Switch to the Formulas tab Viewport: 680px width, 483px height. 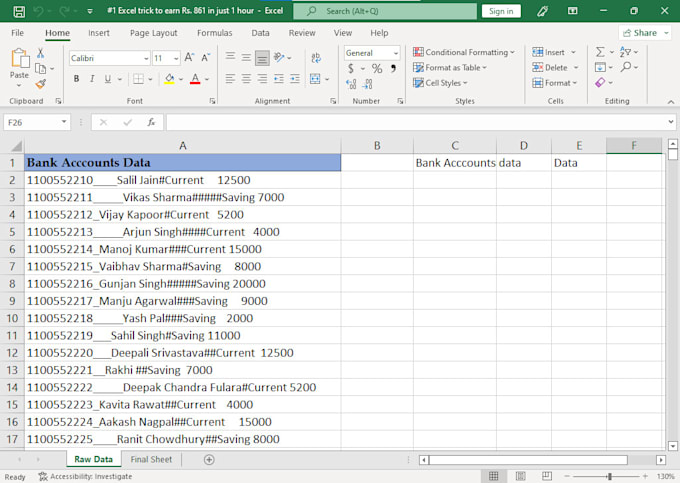pyautogui.click(x=214, y=33)
